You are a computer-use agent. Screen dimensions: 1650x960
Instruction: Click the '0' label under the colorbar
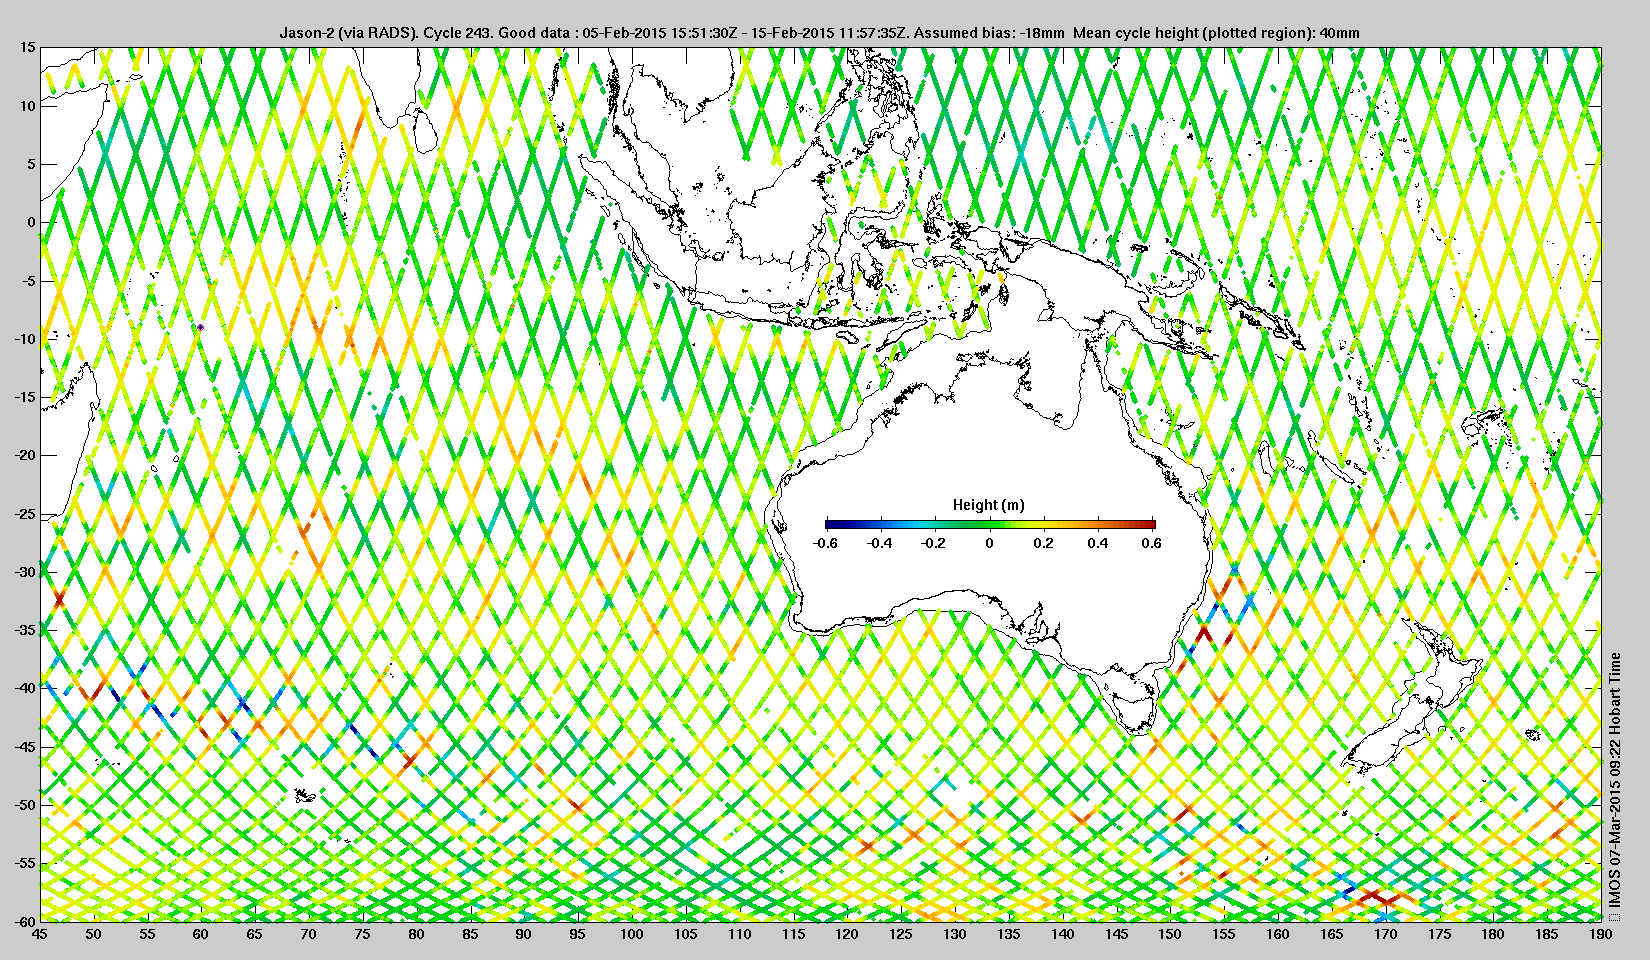tap(990, 544)
